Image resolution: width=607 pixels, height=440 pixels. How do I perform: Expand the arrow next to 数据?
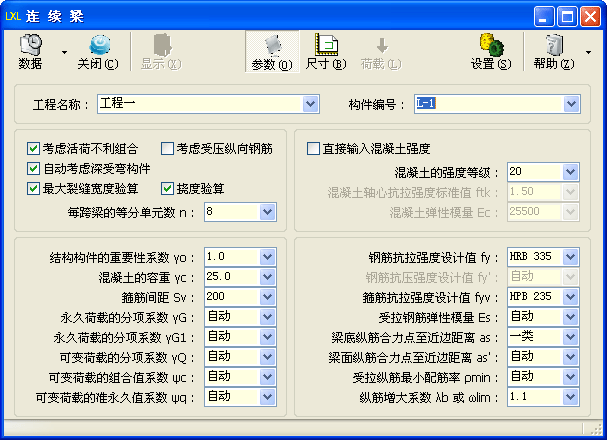[x=64, y=52]
